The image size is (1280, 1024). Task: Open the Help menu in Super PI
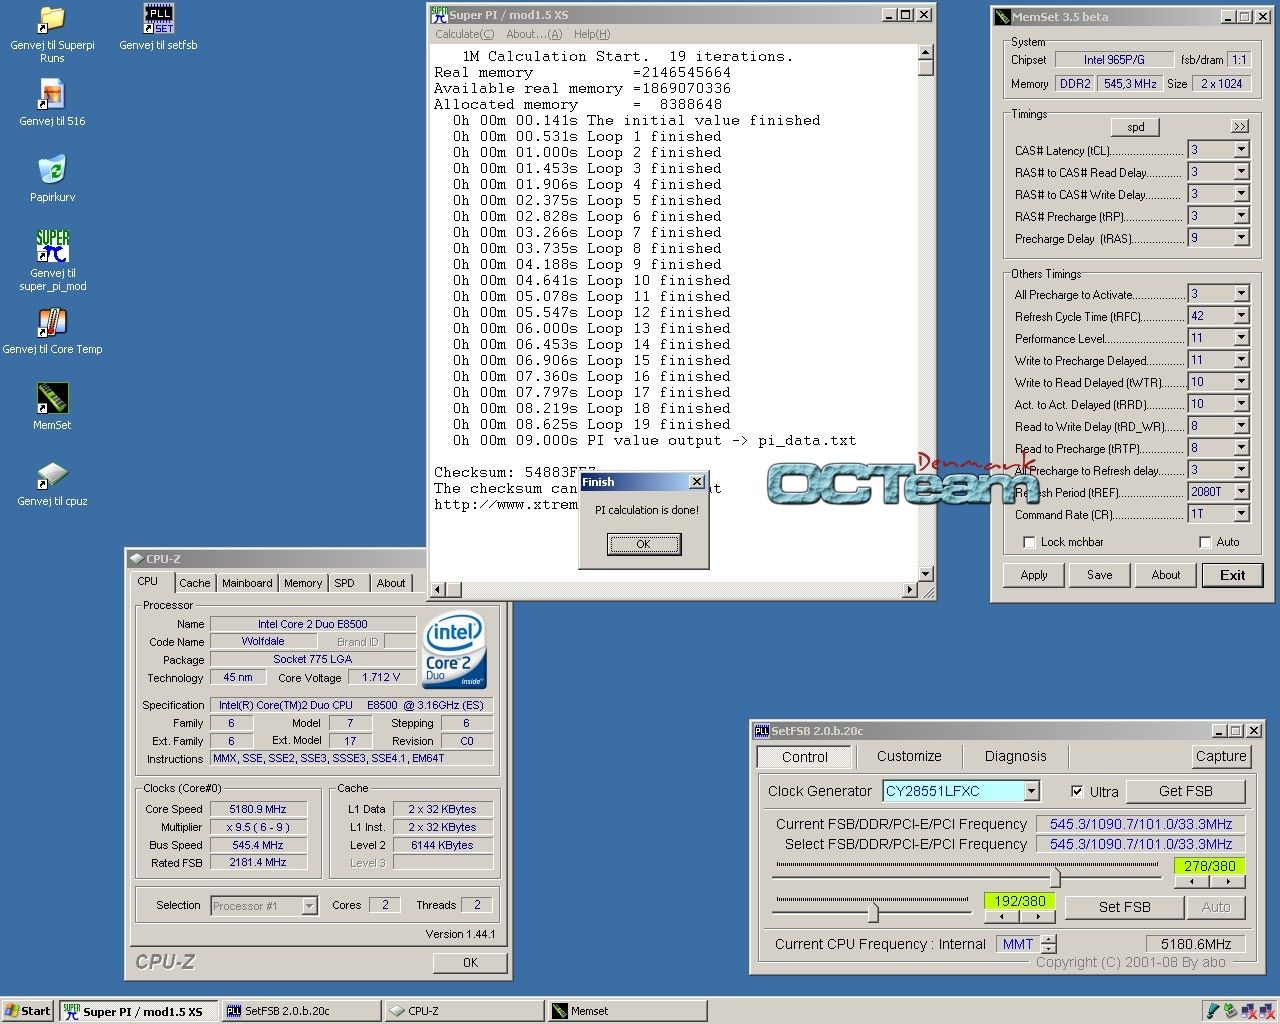[592, 34]
